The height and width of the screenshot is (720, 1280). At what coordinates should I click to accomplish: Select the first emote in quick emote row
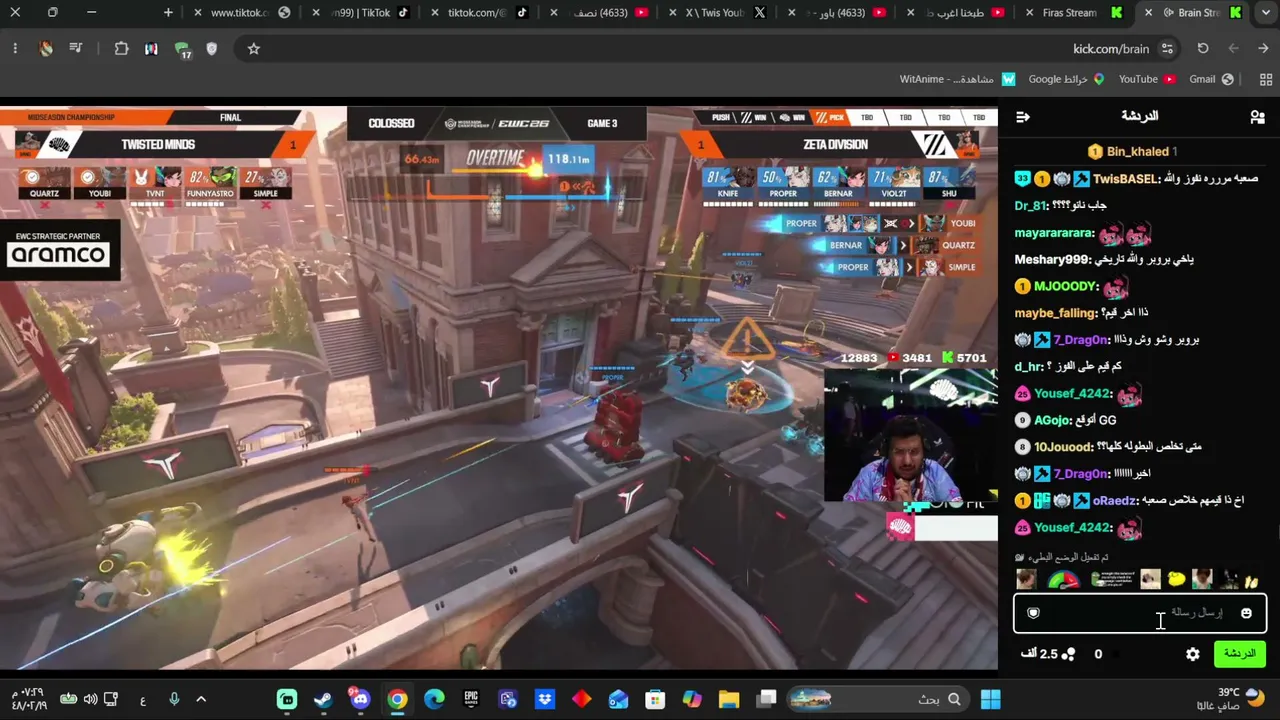point(1026,580)
